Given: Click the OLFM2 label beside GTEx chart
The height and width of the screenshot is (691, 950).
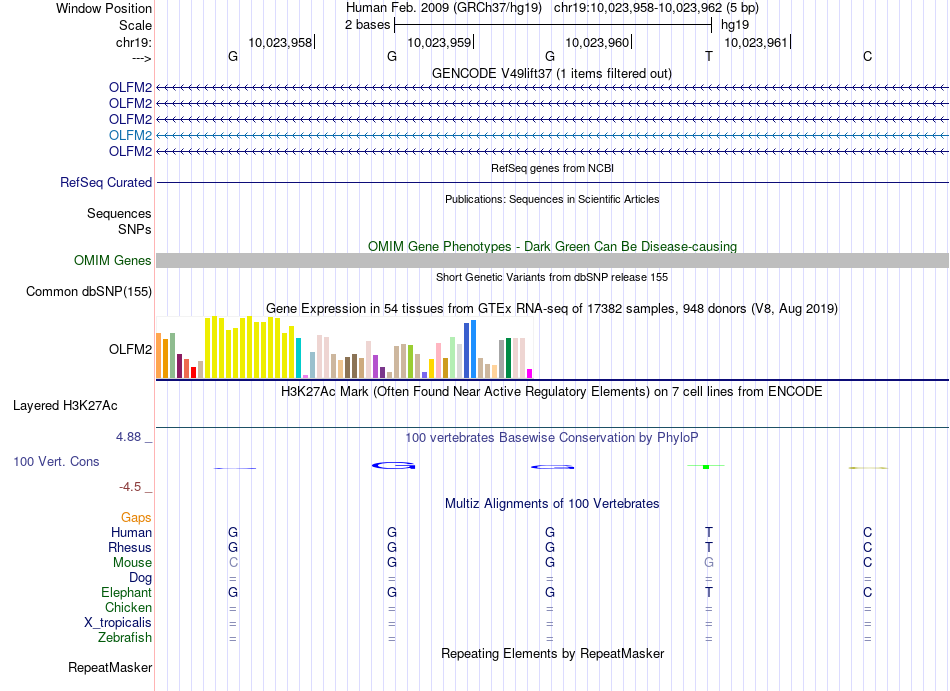Looking at the screenshot, I should (130, 349).
